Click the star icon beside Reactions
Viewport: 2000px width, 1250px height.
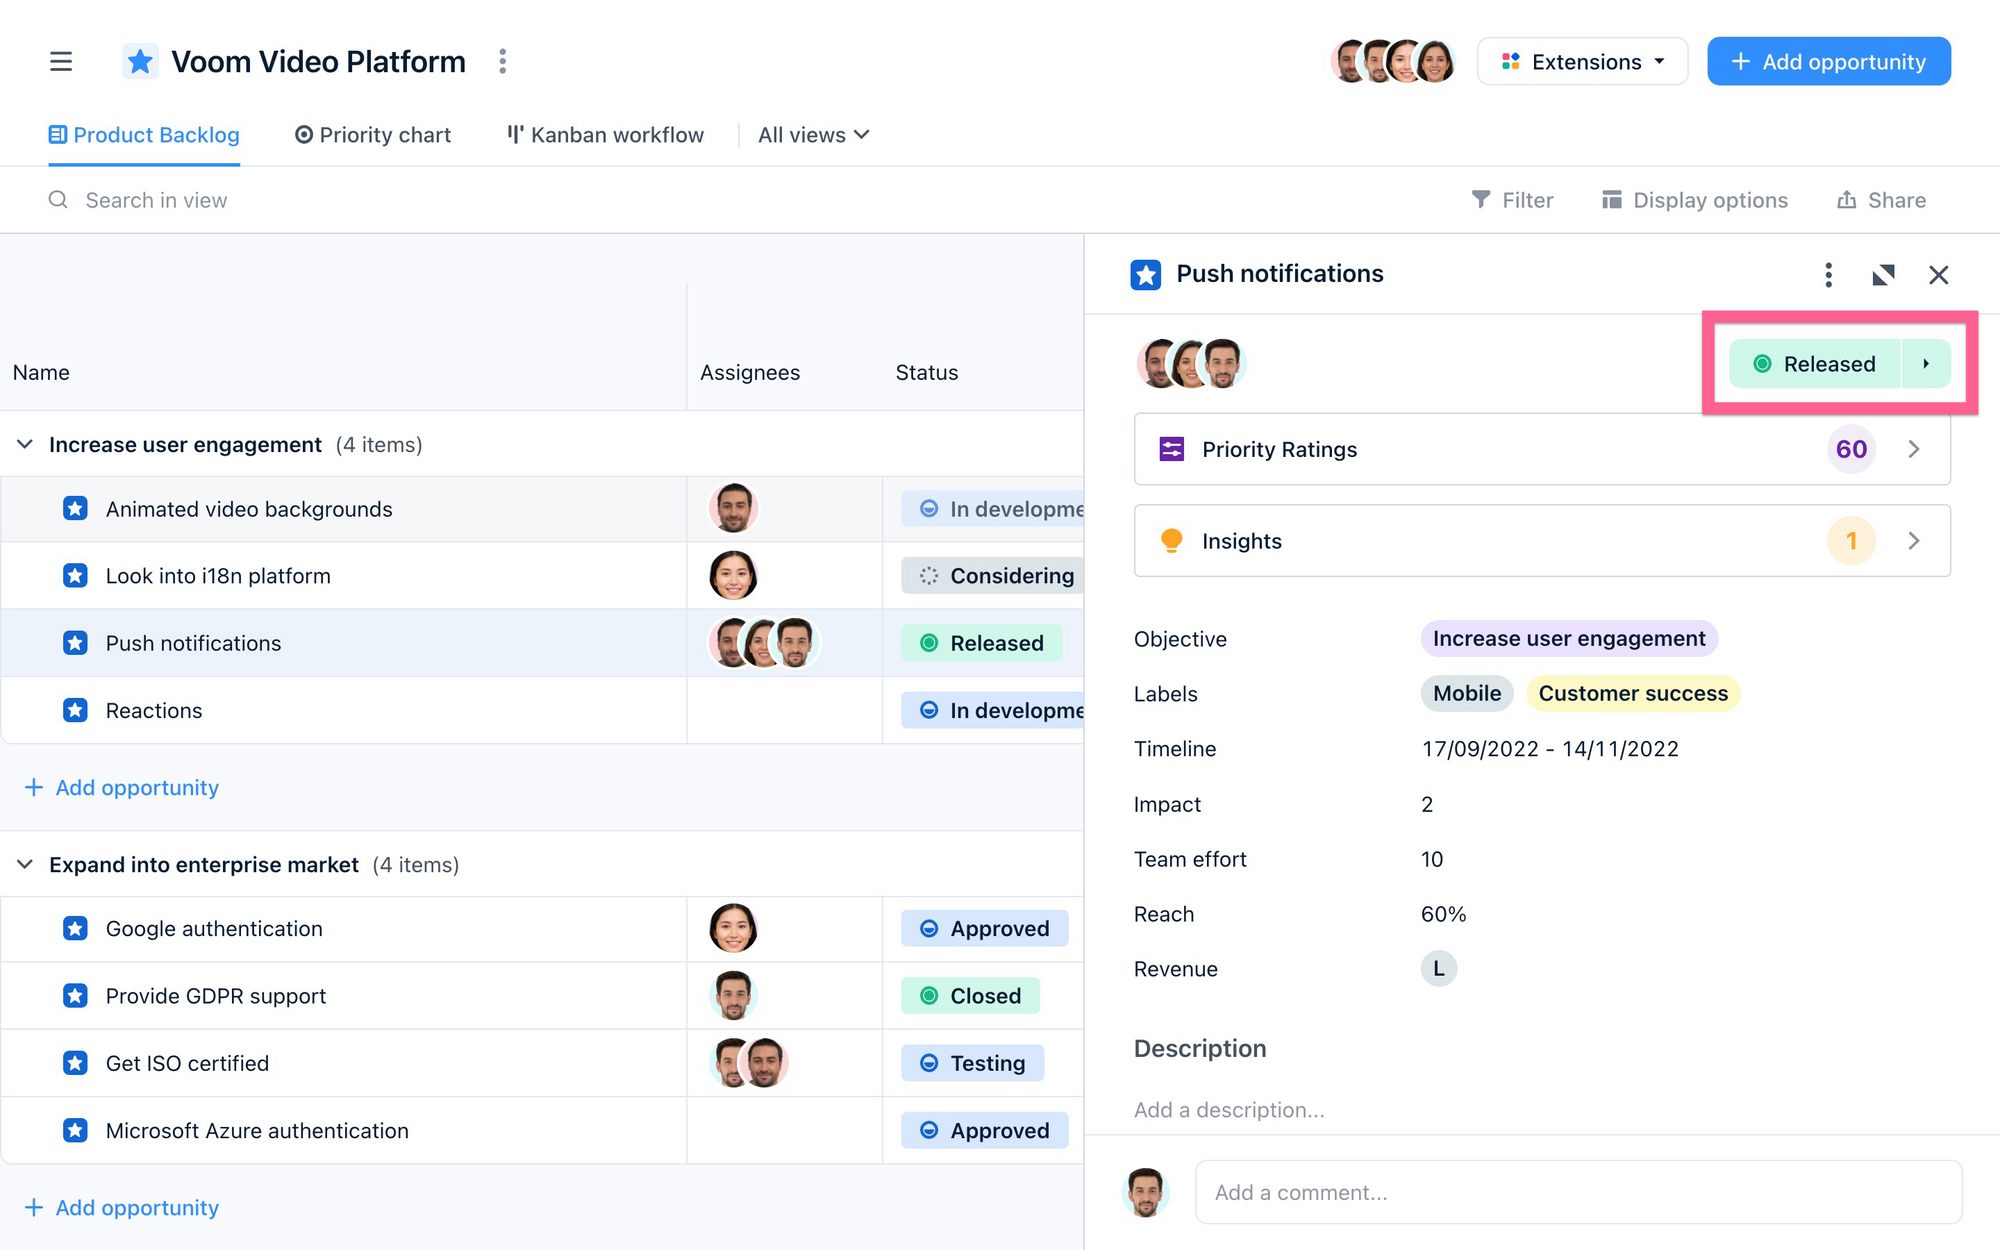click(75, 710)
